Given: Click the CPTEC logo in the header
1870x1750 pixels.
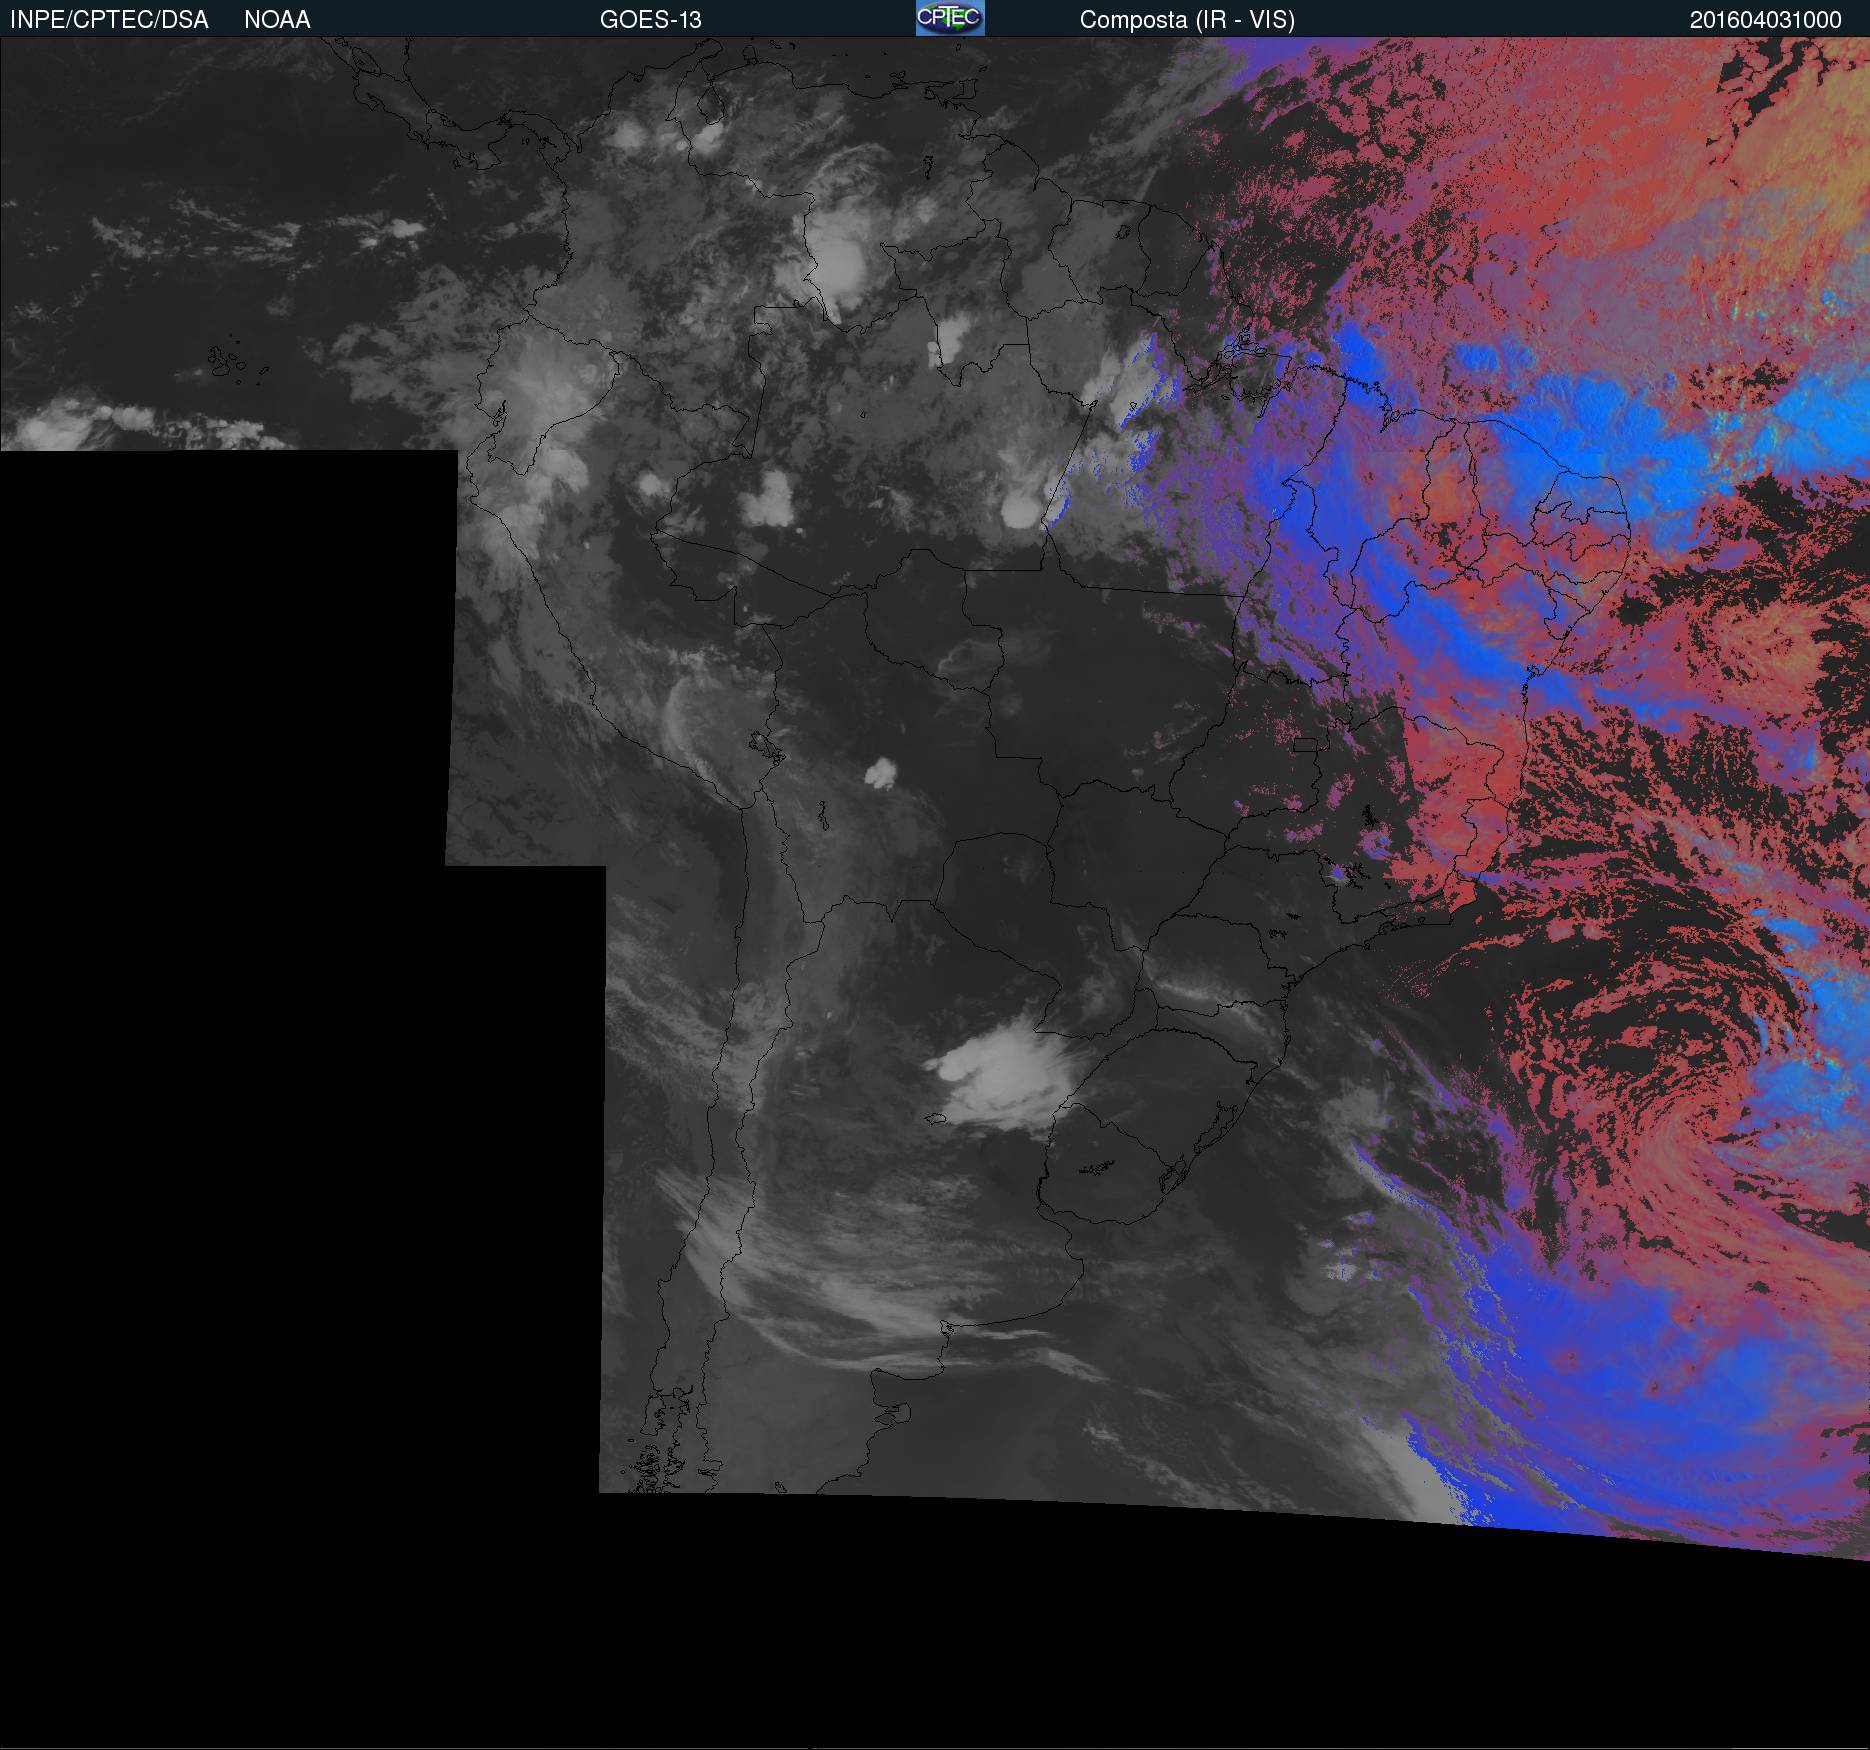Looking at the screenshot, I should click(x=950, y=18).
